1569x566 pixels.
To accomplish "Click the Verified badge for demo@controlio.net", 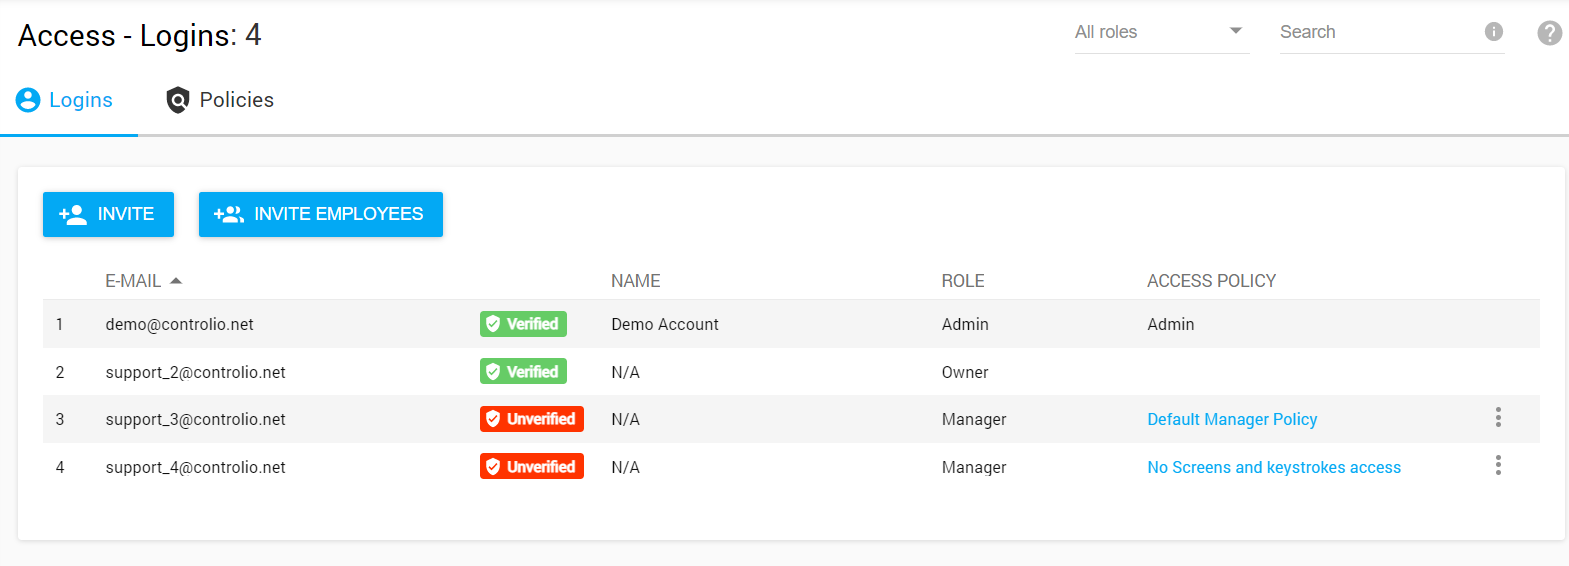I will tap(523, 324).
